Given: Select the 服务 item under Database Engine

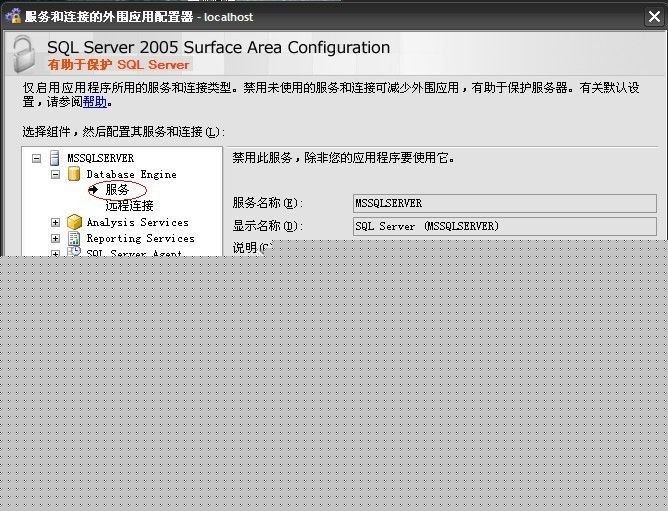Looking at the screenshot, I should click(x=117, y=190).
